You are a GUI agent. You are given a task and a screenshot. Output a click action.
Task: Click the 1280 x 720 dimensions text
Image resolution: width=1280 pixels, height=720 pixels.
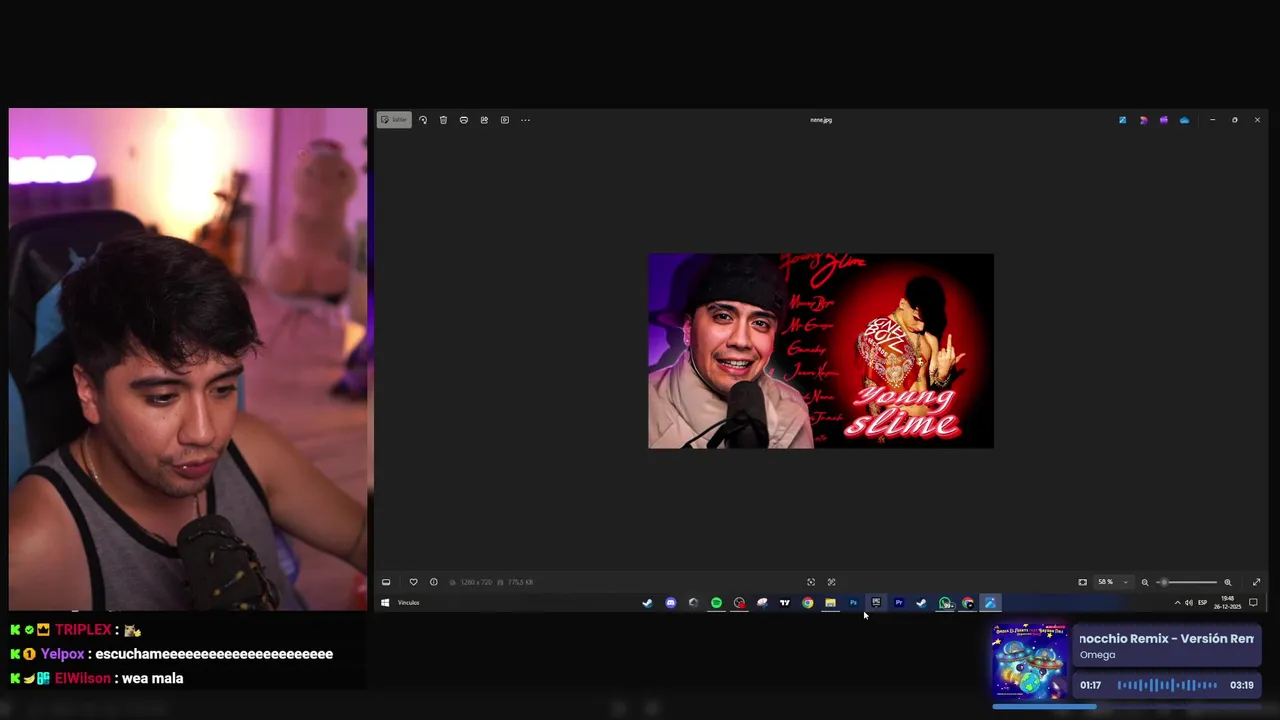[x=475, y=582]
